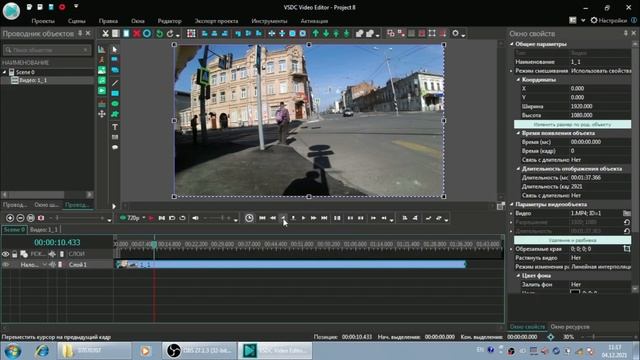640x360 pixels.
Task: Click the green move-down-one-layer arrow icon
Action: point(326,33)
